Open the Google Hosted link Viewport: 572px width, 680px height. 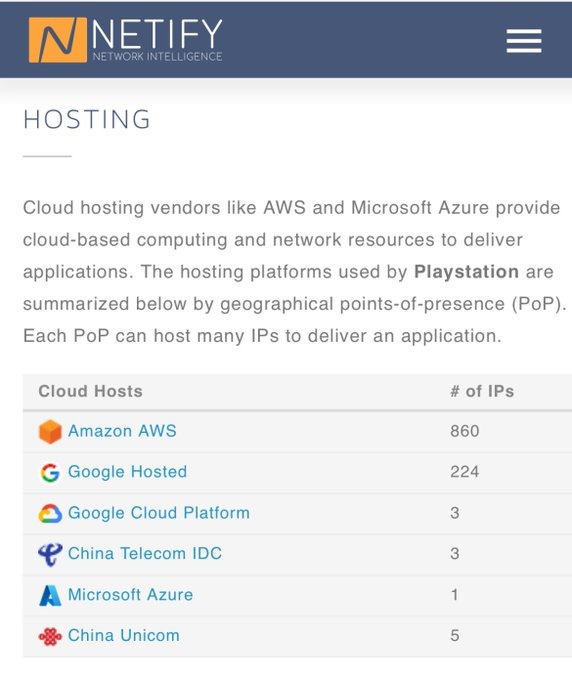[127, 472]
